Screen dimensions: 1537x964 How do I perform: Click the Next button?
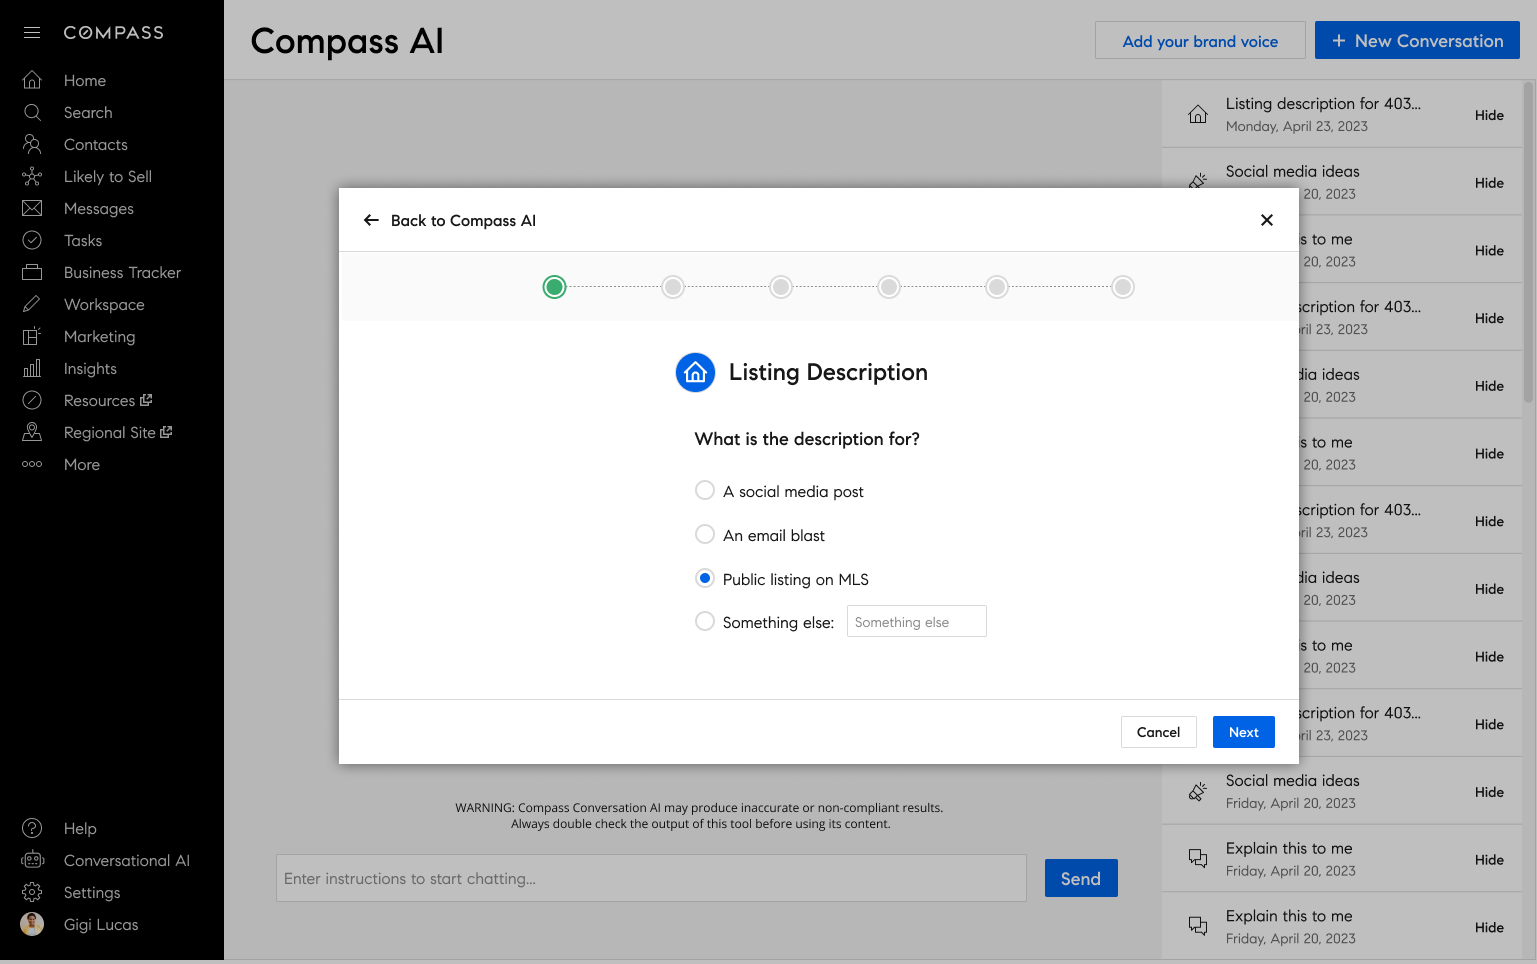tap(1244, 732)
